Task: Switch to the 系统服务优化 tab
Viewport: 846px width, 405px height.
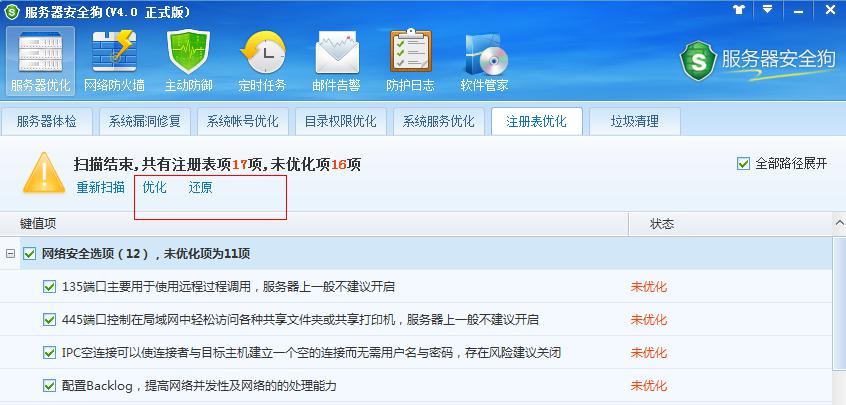Action: click(x=439, y=121)
